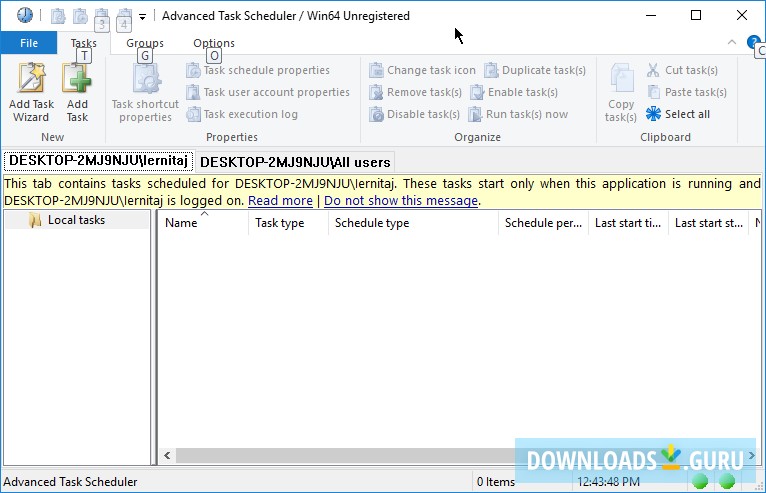Click the Add Task button
This screenshot has width=766, height=493.
coord(77,93)
